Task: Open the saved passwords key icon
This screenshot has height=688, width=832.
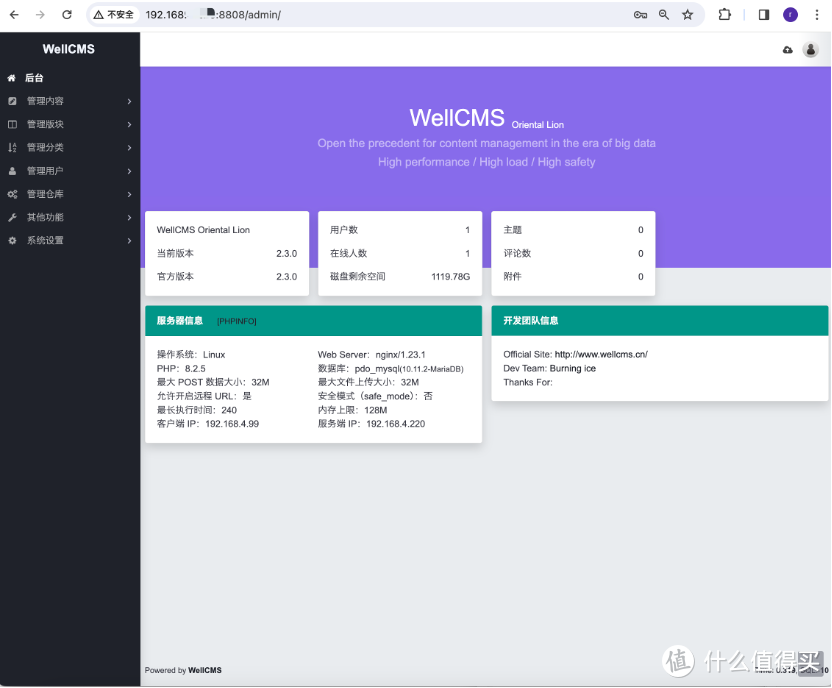Action: pos(640,15)
